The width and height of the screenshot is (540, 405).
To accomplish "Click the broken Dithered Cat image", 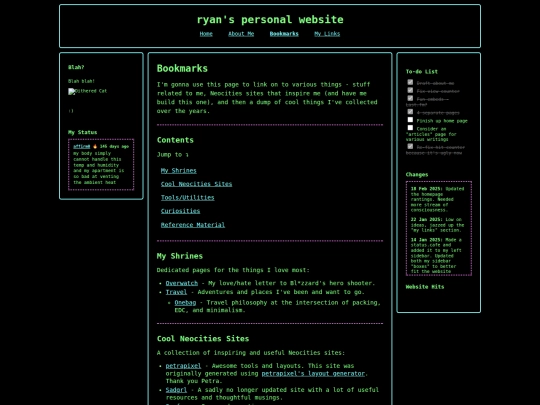I will click(x=87, y=91).
